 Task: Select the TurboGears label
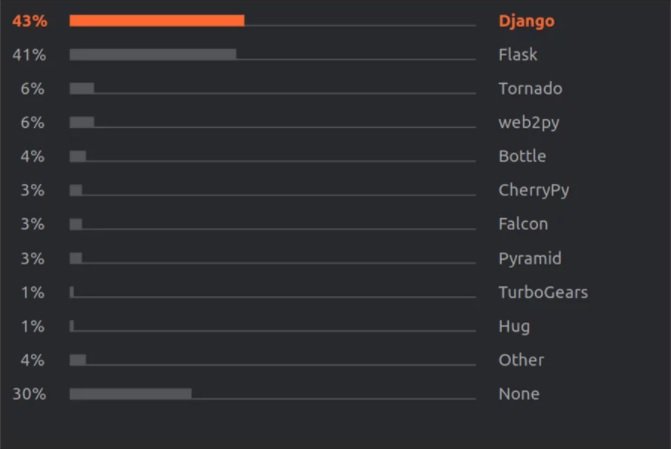(543, 292)
